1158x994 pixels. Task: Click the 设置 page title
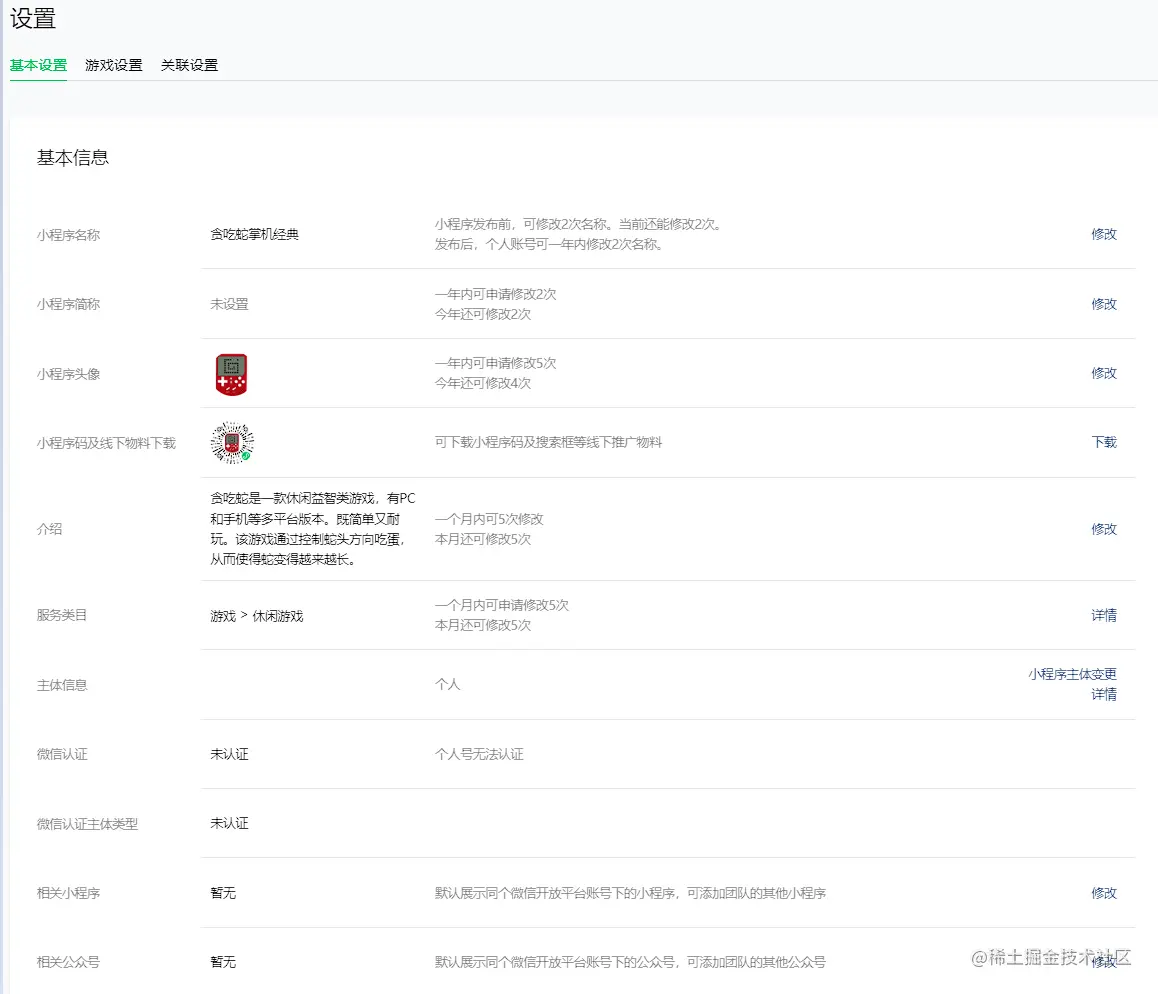tap(33, 18)
